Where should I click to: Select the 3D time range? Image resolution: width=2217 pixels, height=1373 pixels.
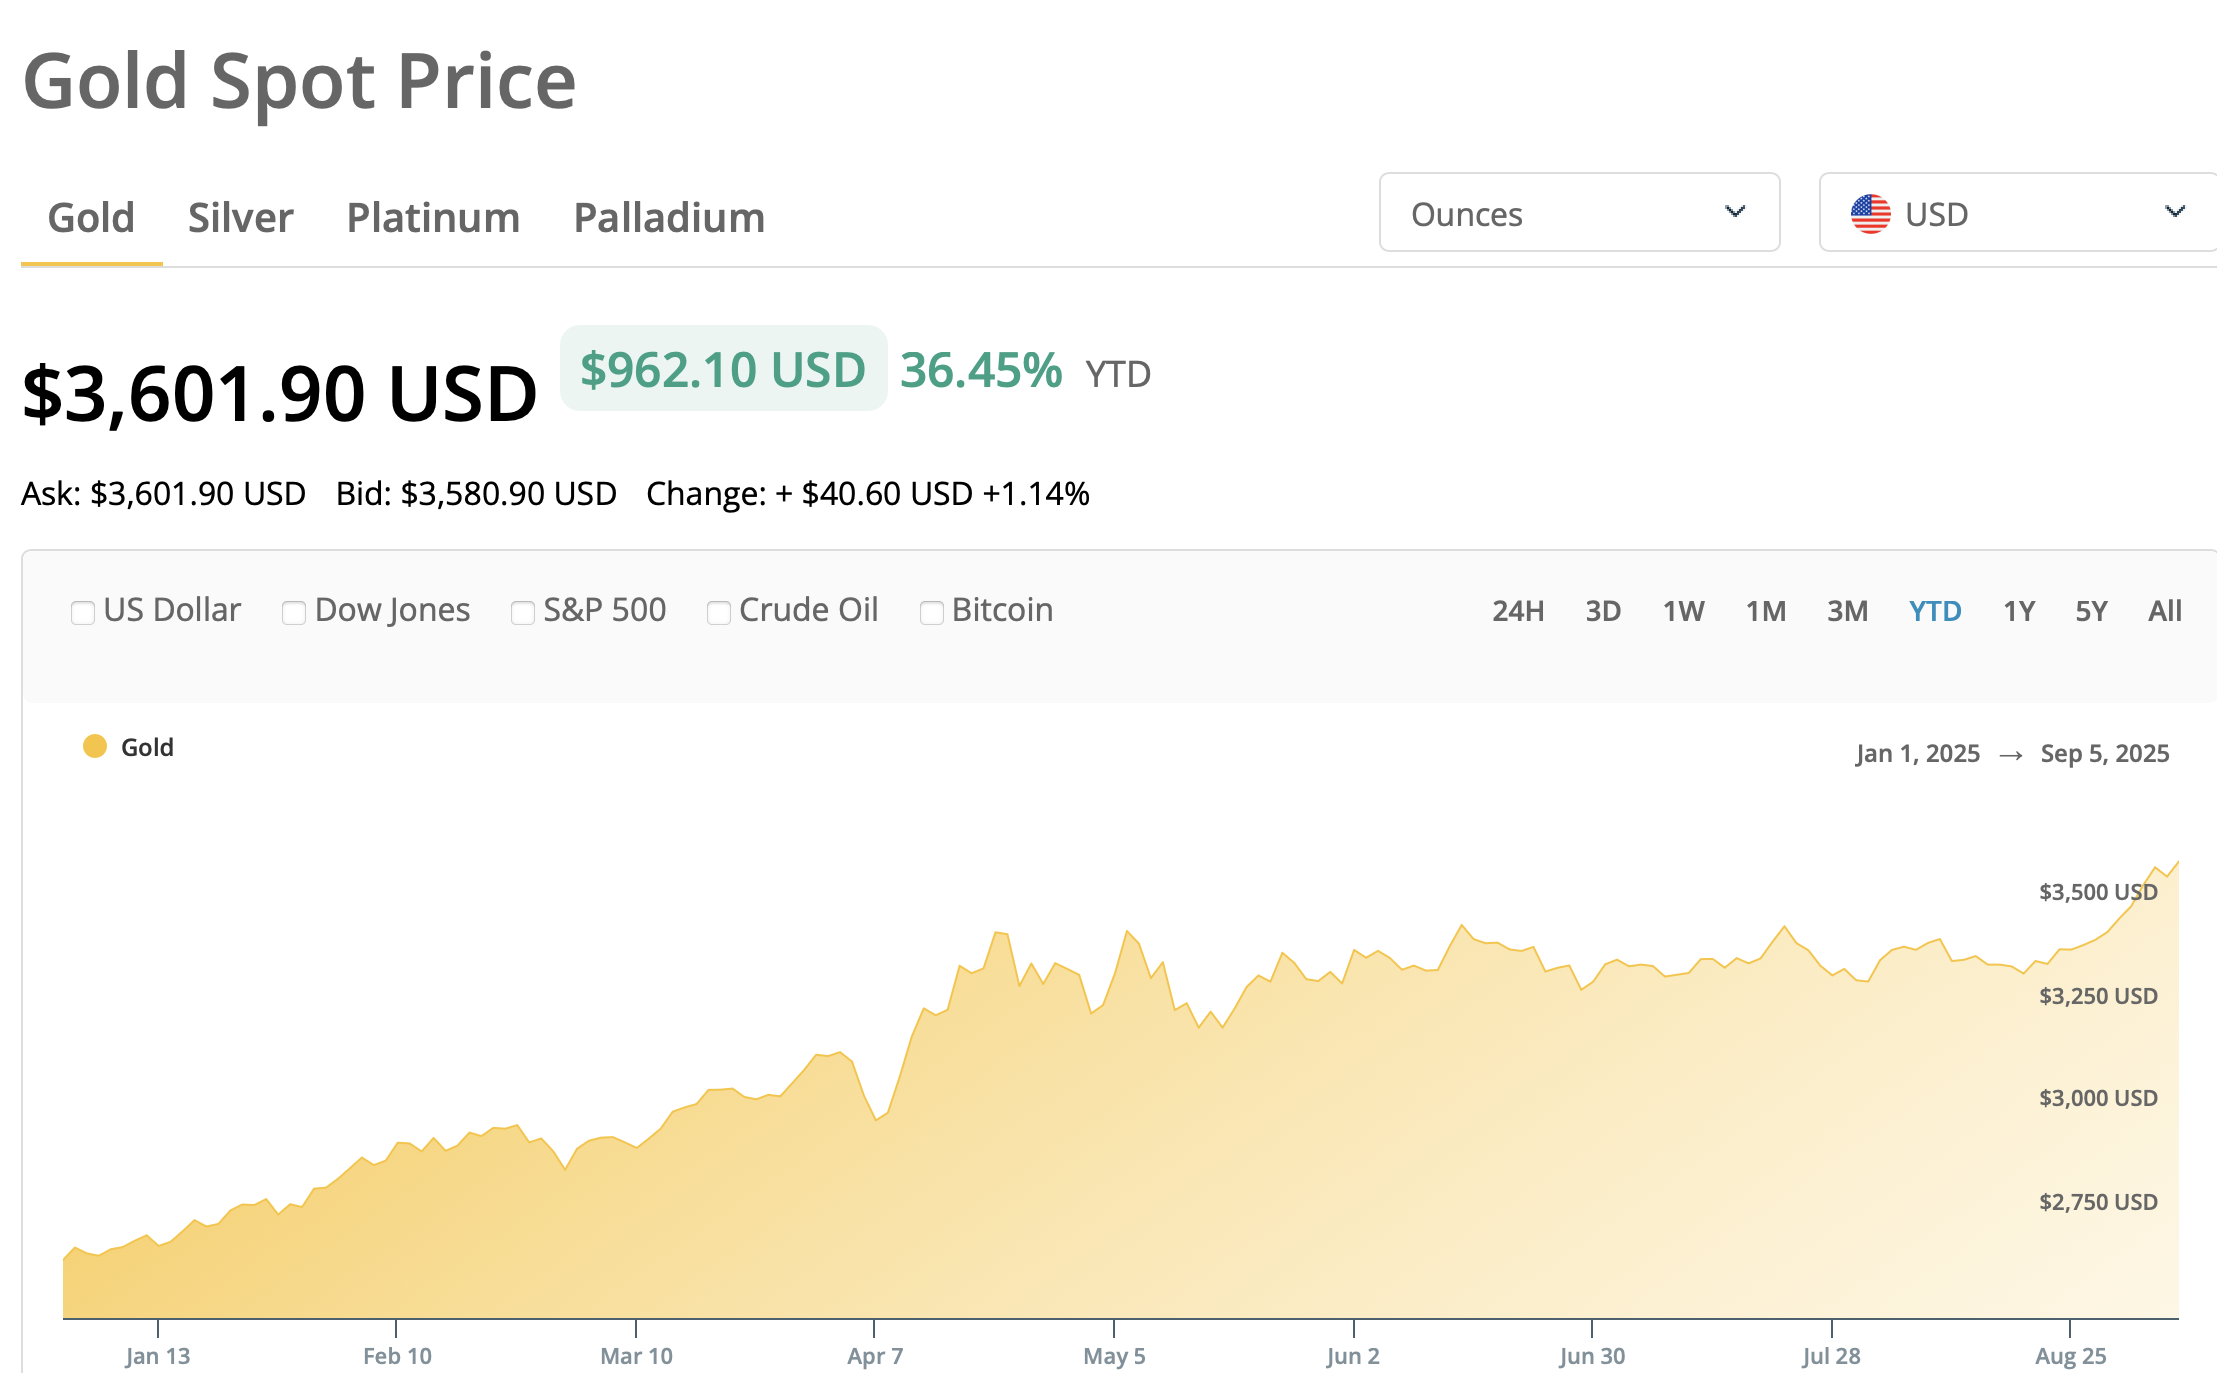click(1603, 610)
